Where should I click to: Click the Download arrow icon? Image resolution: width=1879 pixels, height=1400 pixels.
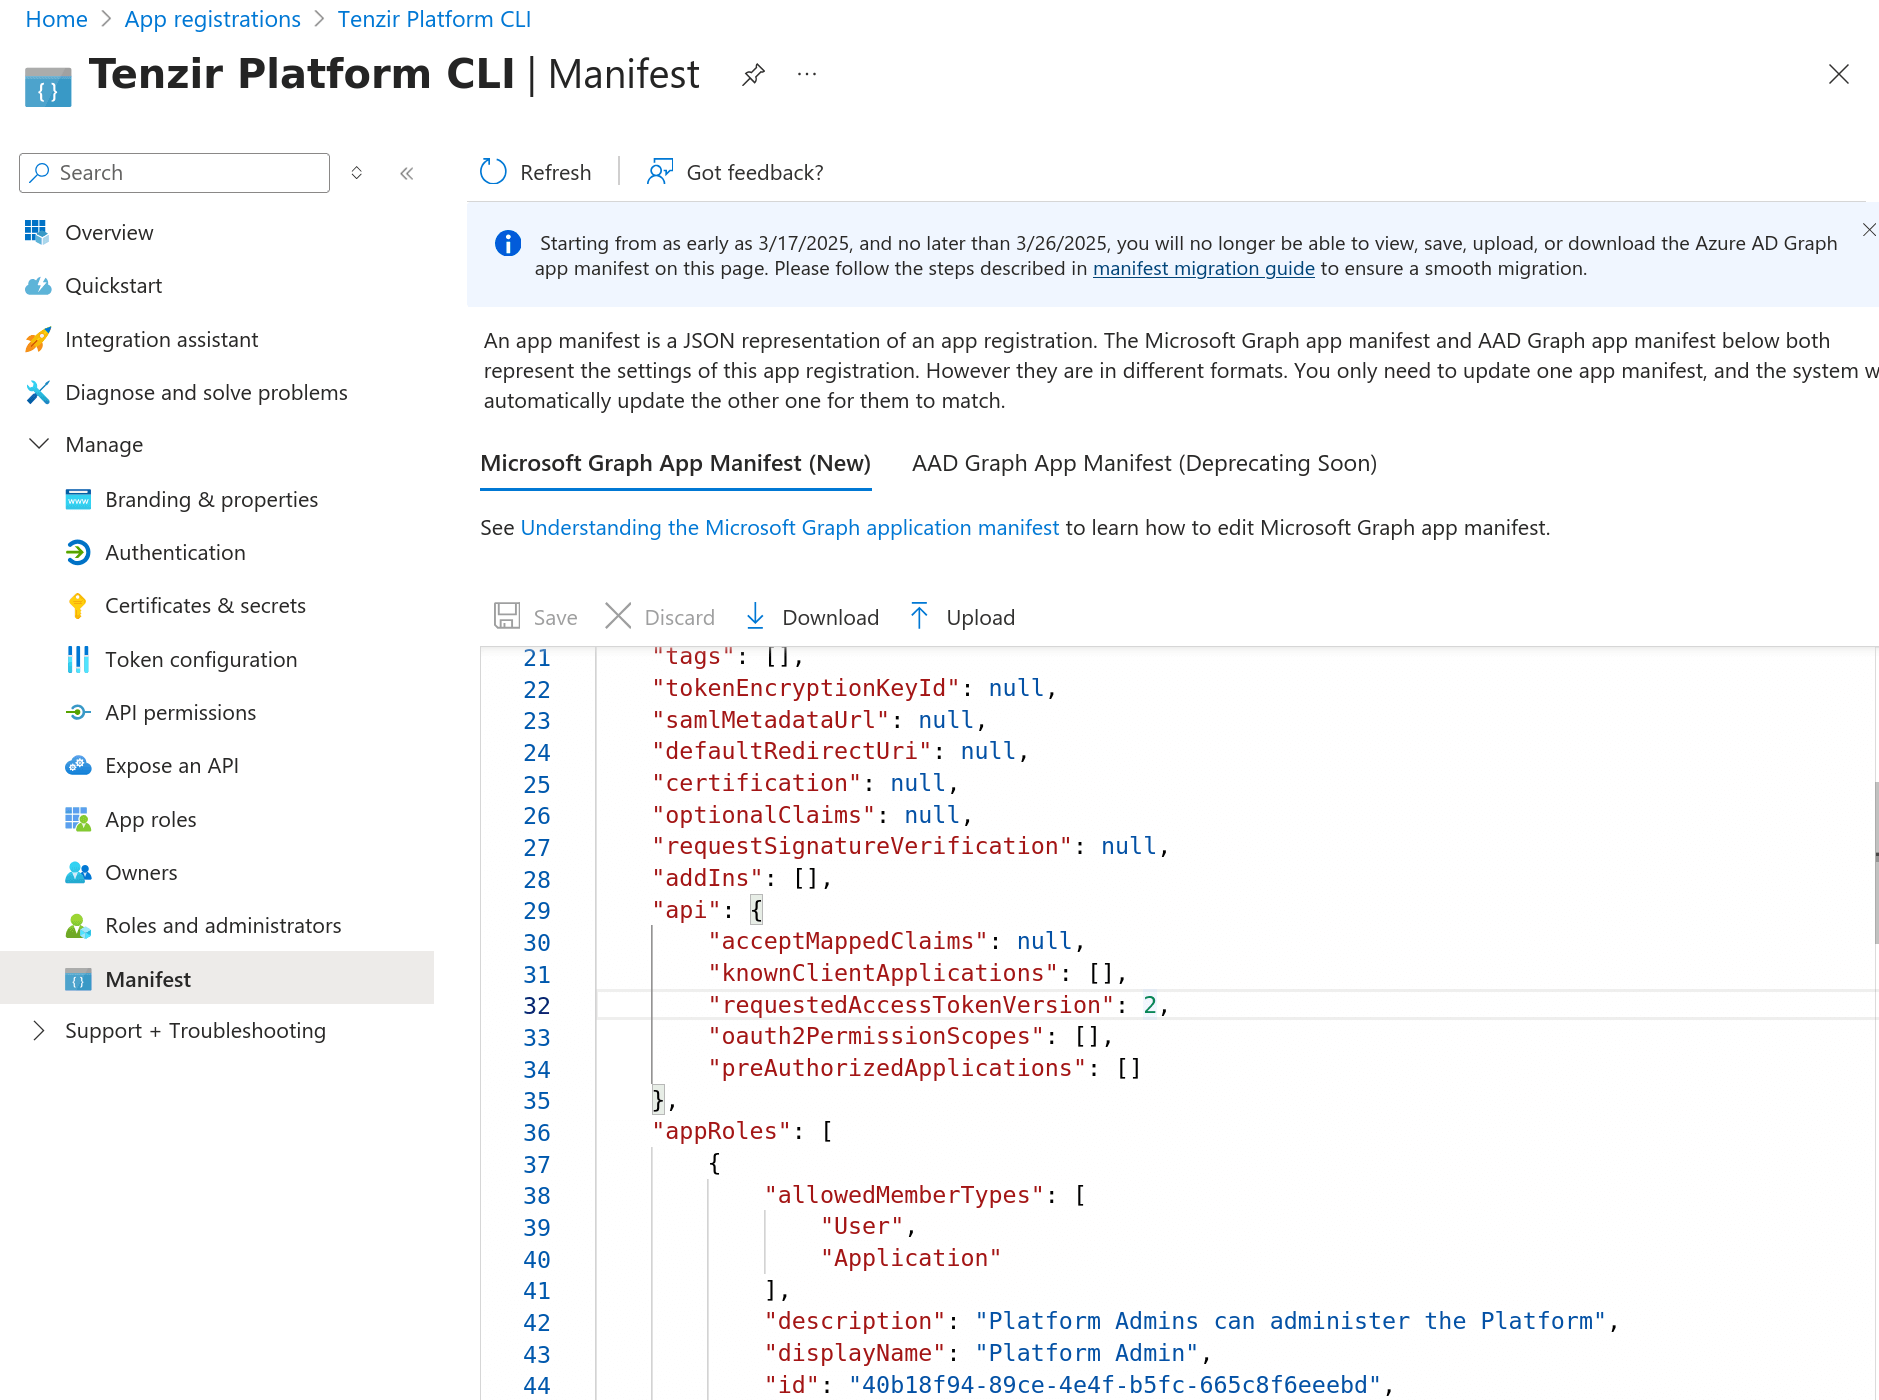pos(756,617)
